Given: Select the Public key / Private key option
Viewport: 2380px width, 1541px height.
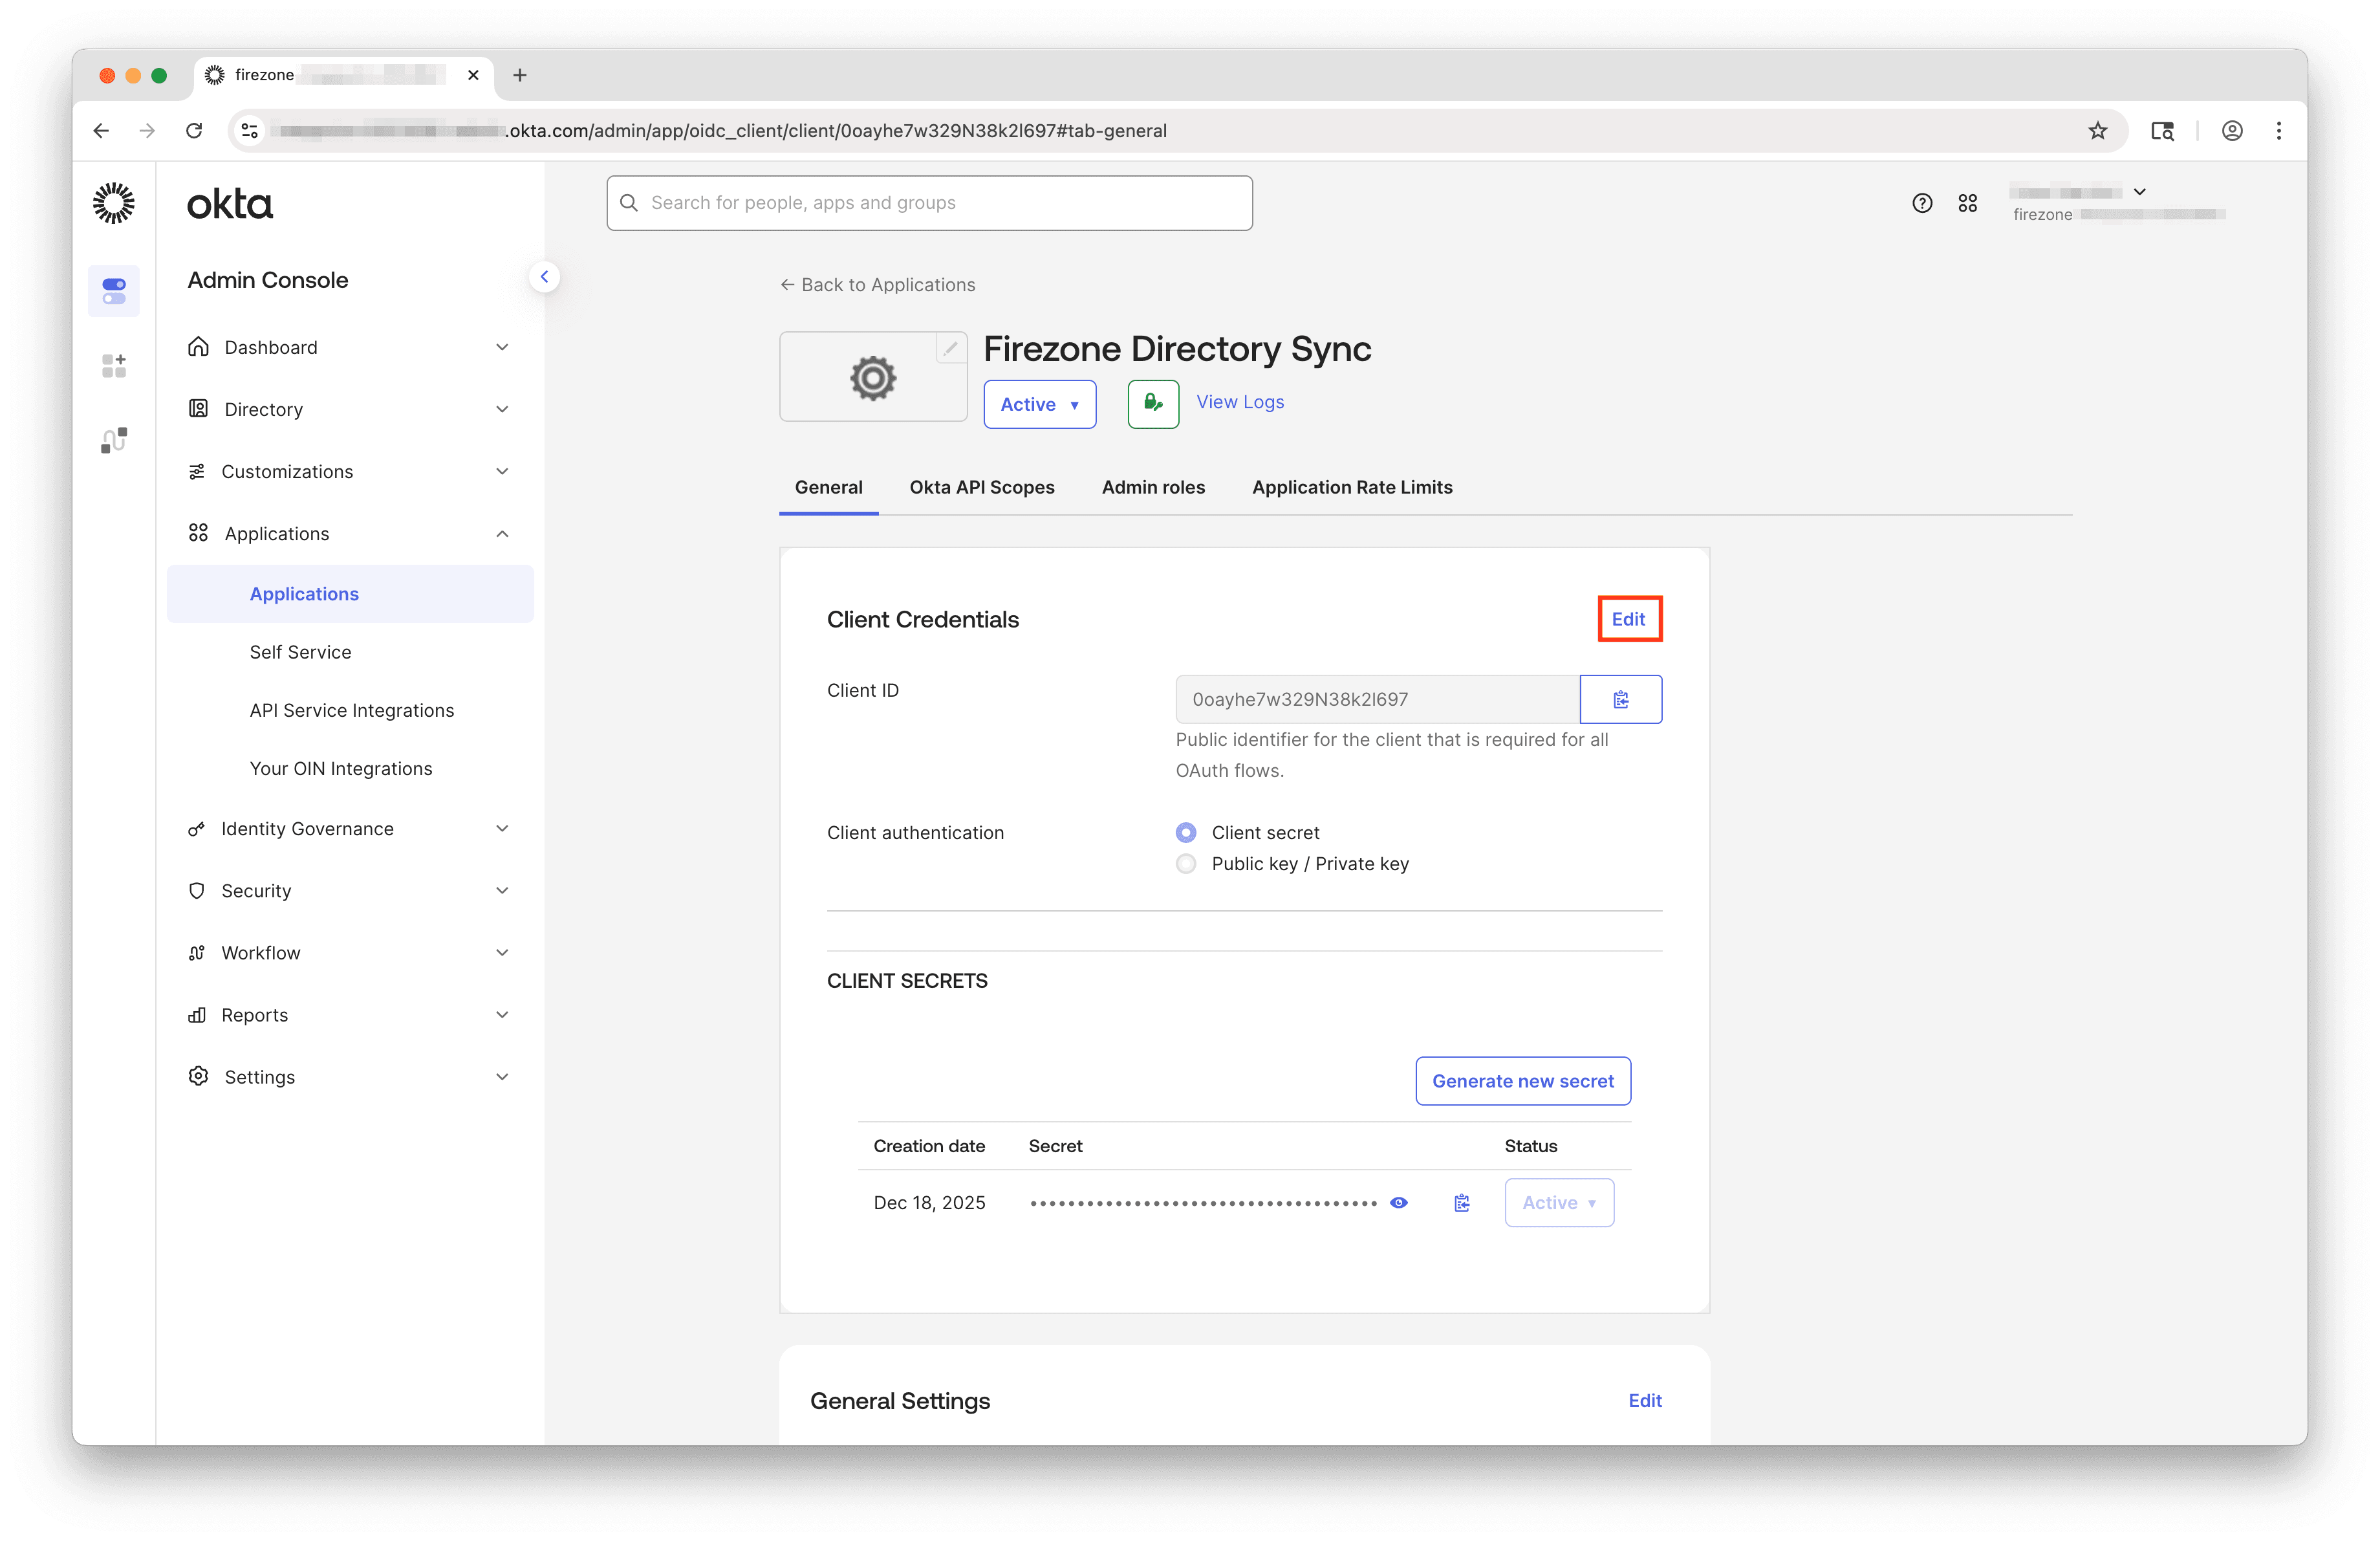Looking at the screenshot, I should point(1186,864).
